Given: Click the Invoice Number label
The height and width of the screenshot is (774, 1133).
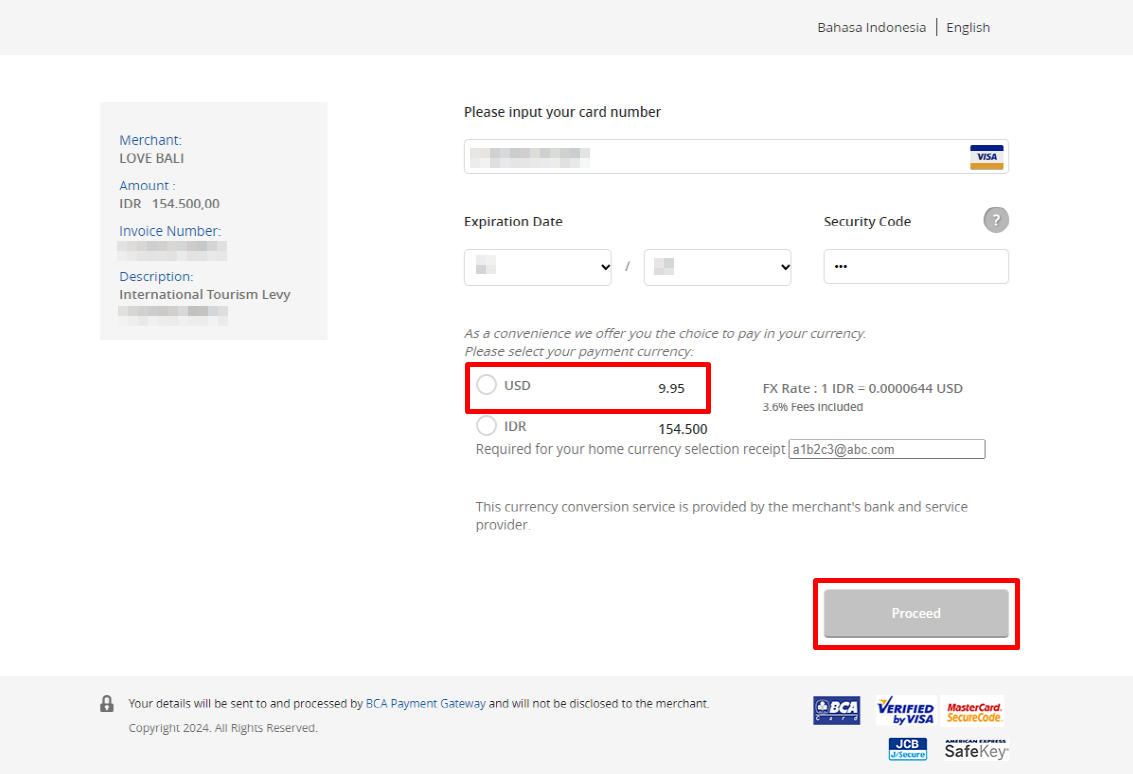Looking at the screenshot, I should [170, 231].
